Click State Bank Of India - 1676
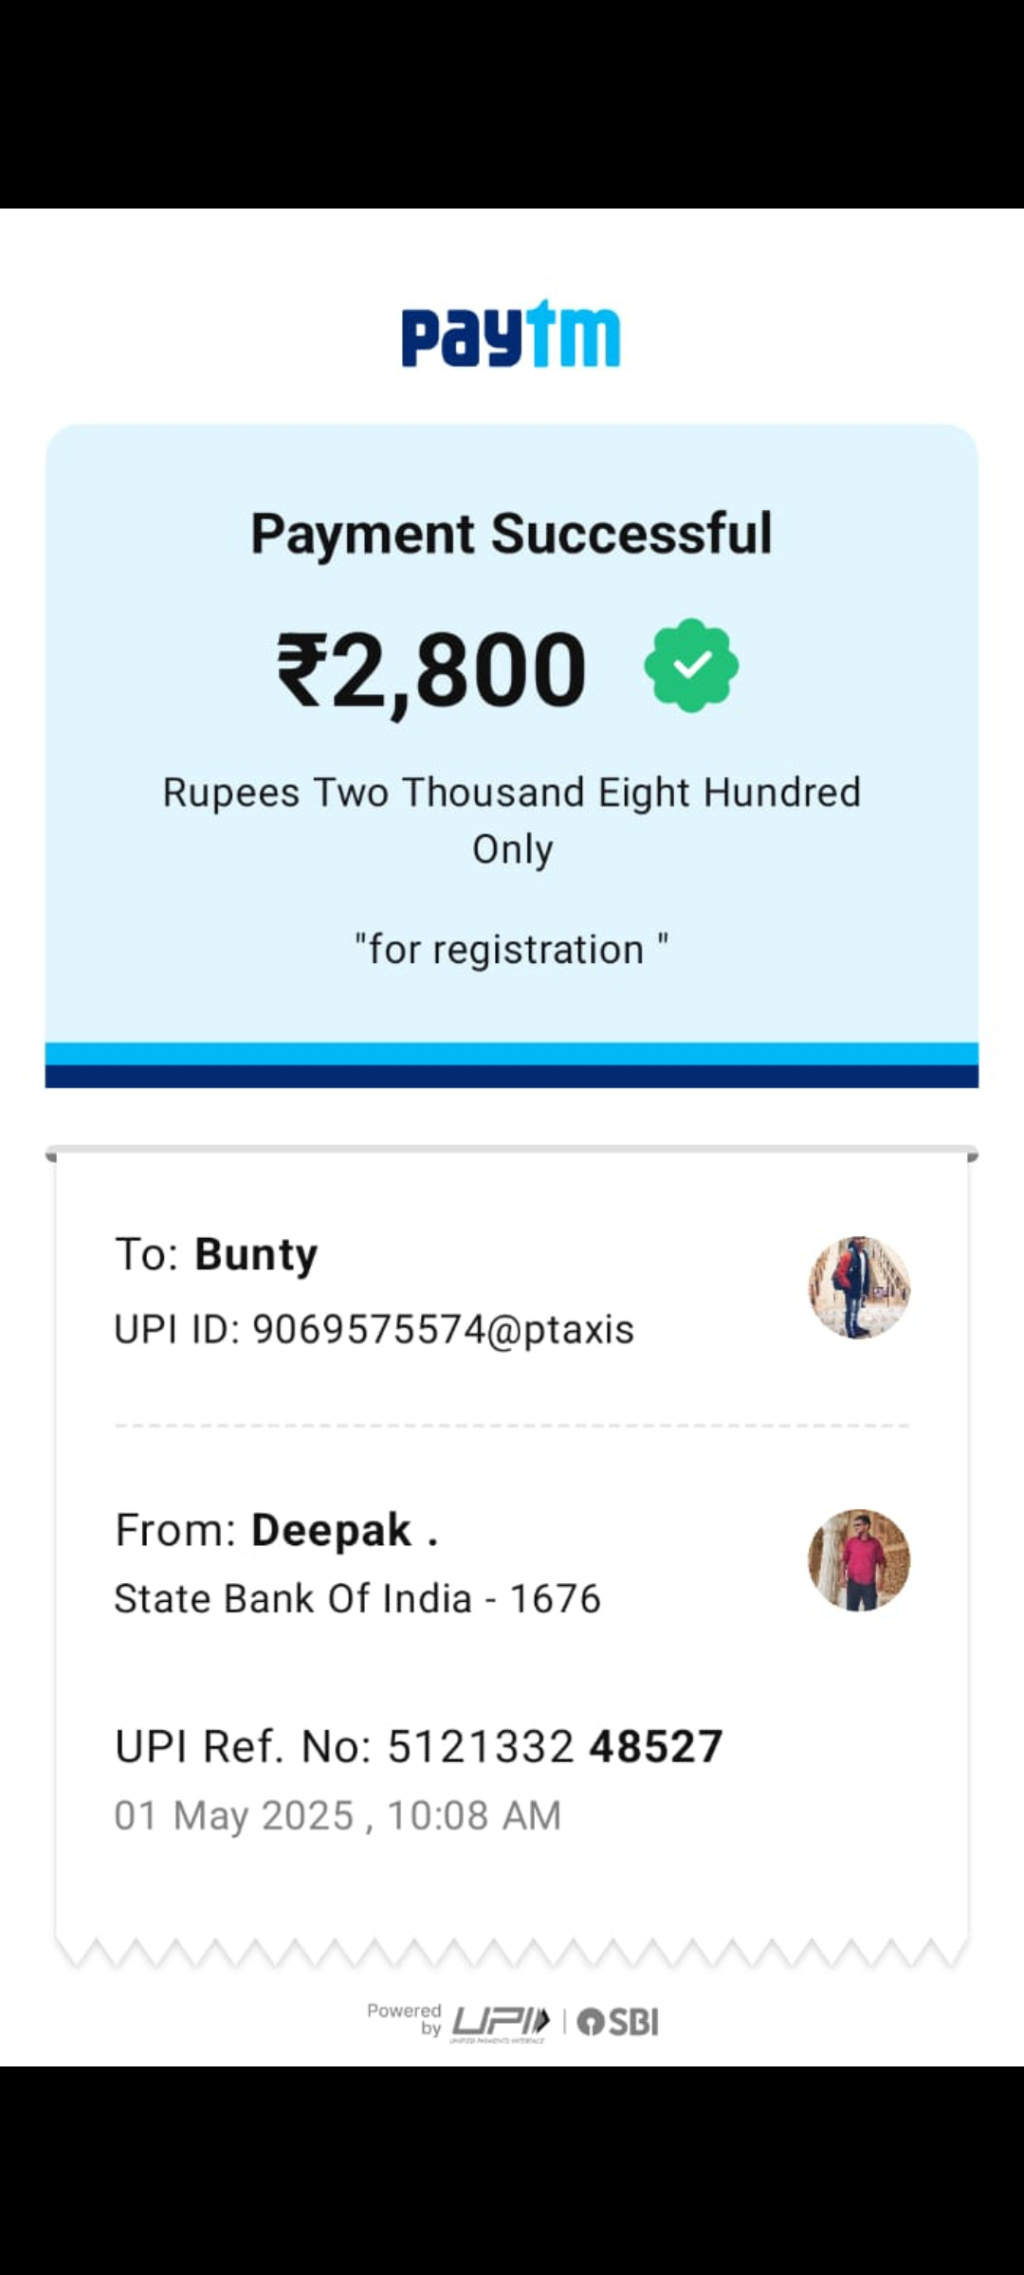This screenshot has width=1024, height=2275. point(357,1599)
